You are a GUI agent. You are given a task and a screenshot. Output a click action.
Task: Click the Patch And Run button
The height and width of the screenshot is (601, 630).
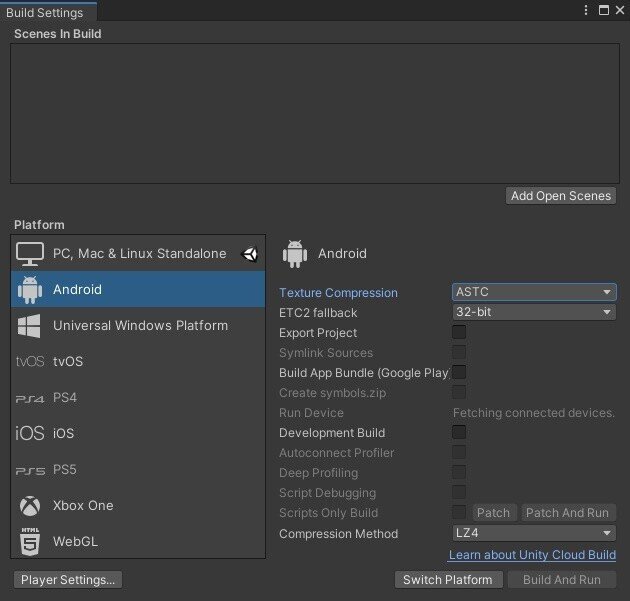click(x=567, y=513)
